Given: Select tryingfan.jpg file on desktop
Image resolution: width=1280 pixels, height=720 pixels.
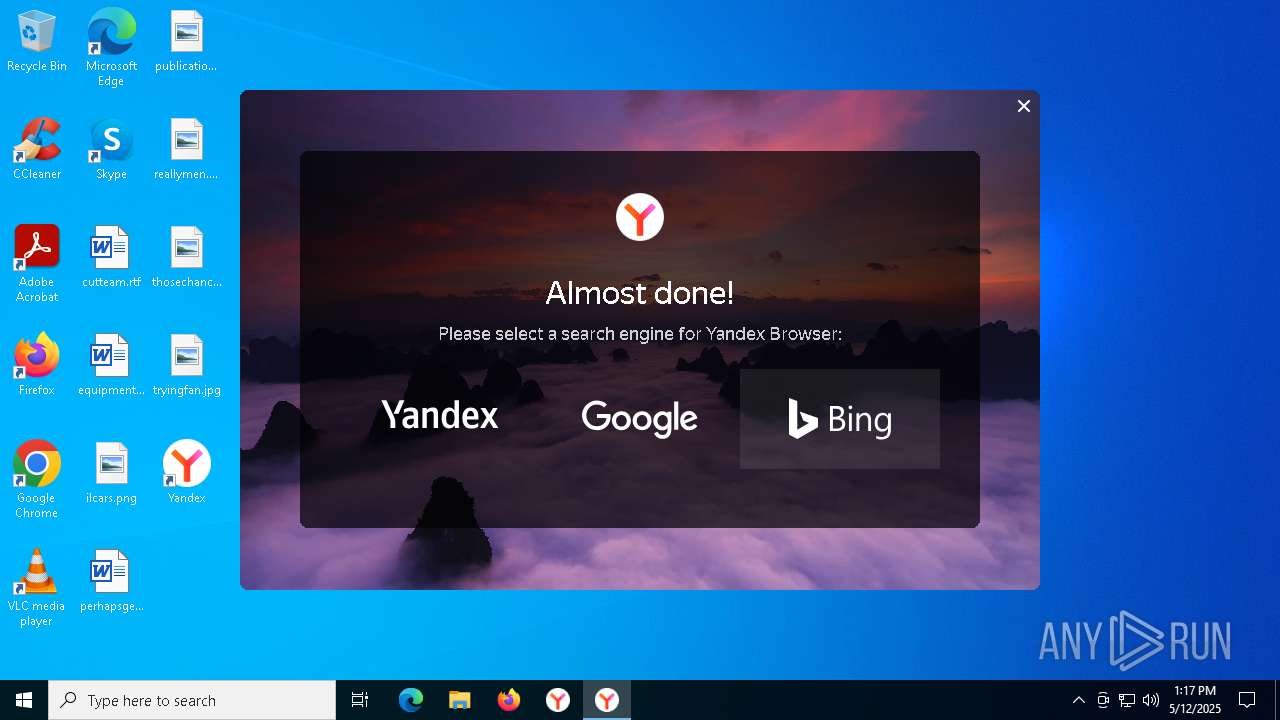Looking at the screenshot, I should (x=186, y=366).
